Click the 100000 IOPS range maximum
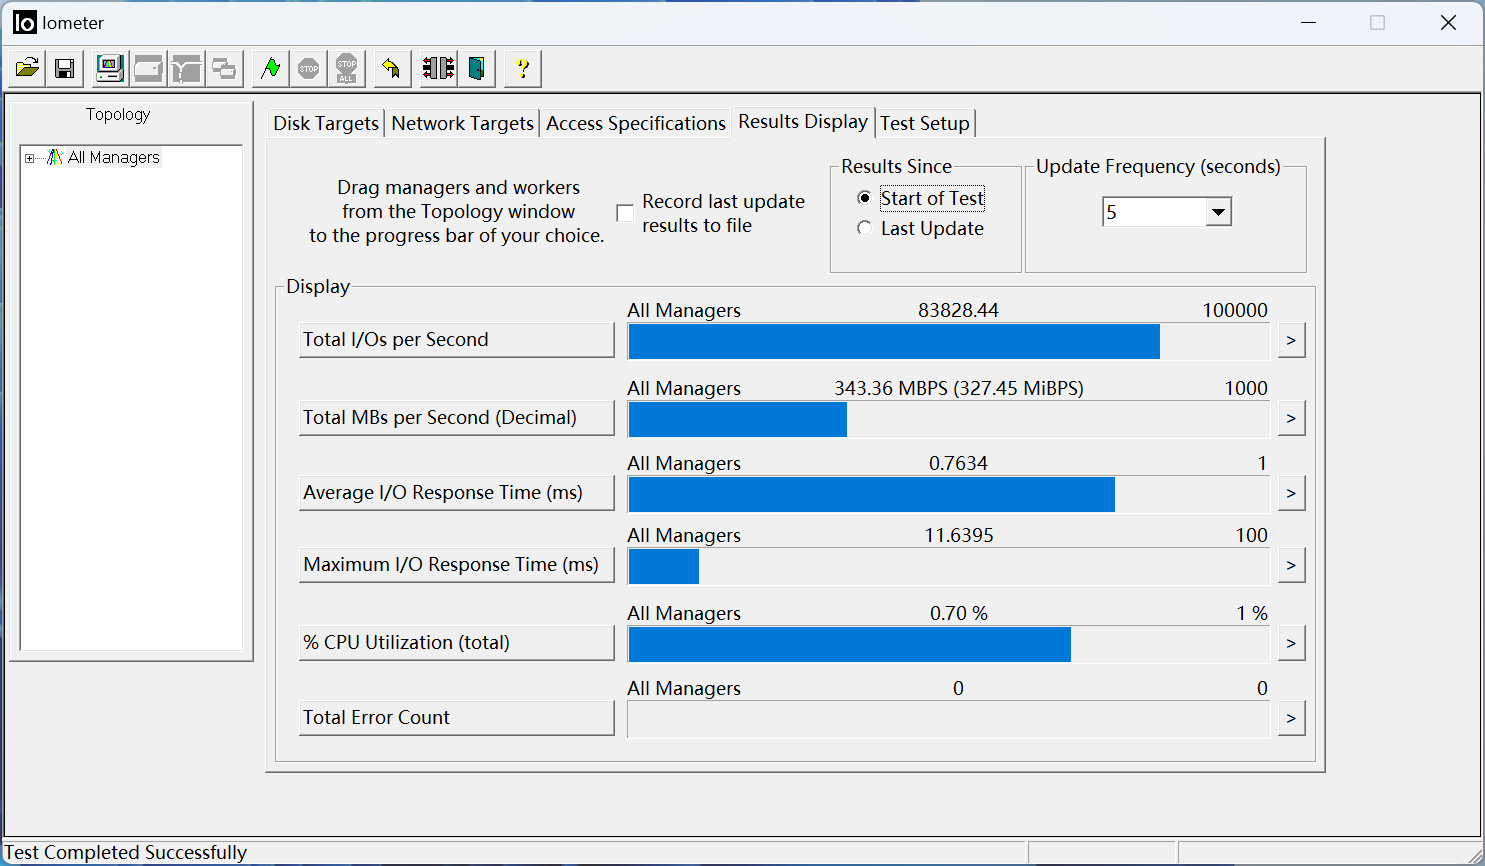 point(1235,310)
